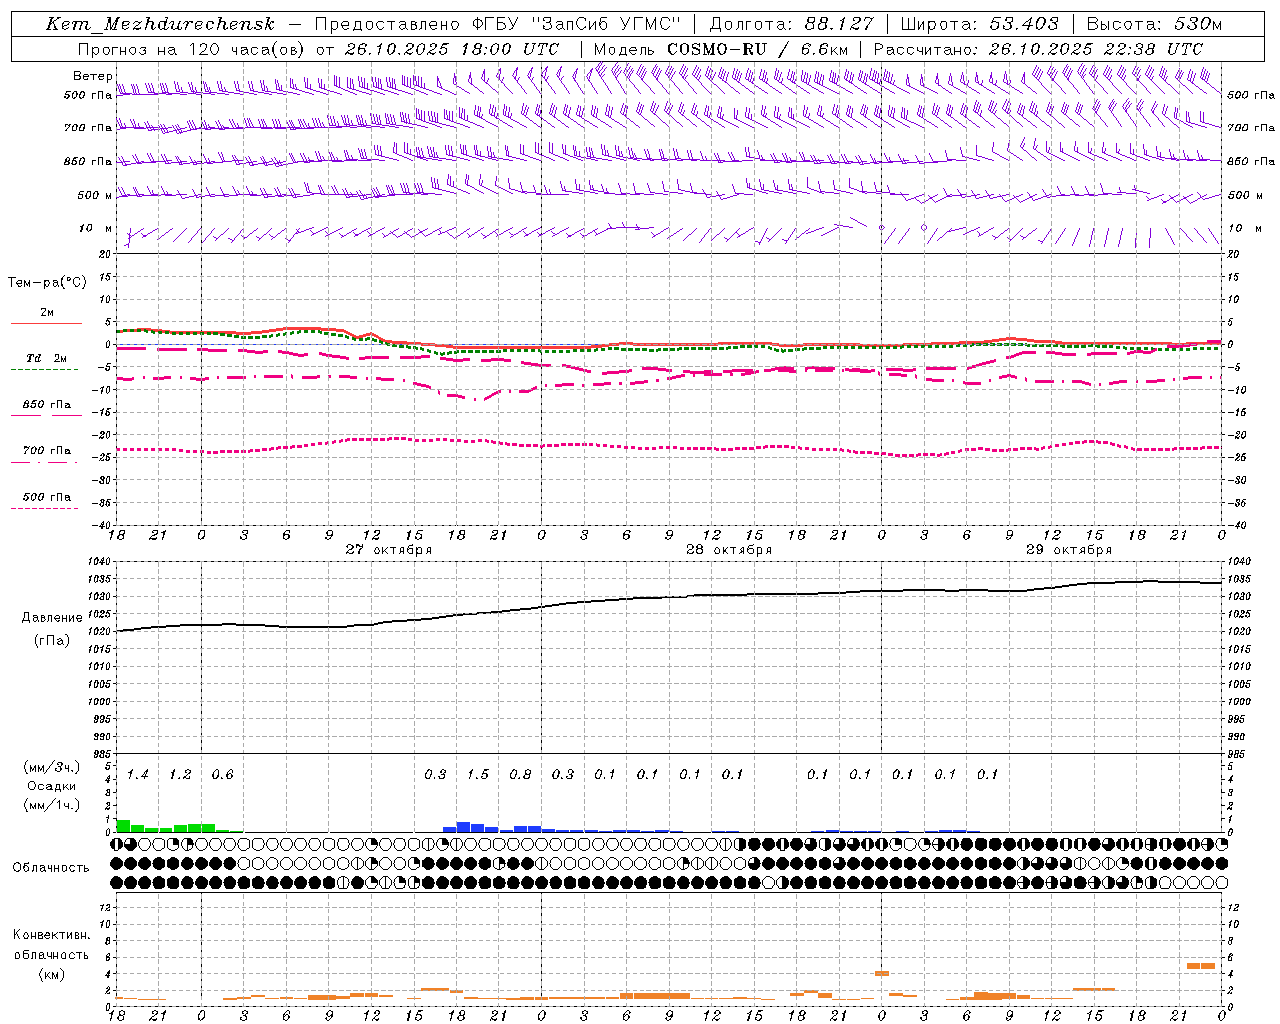The image size is (1280, 1024).
Task: Click the 'Ветер' wind panel label
Action: [x=92, y=76]
